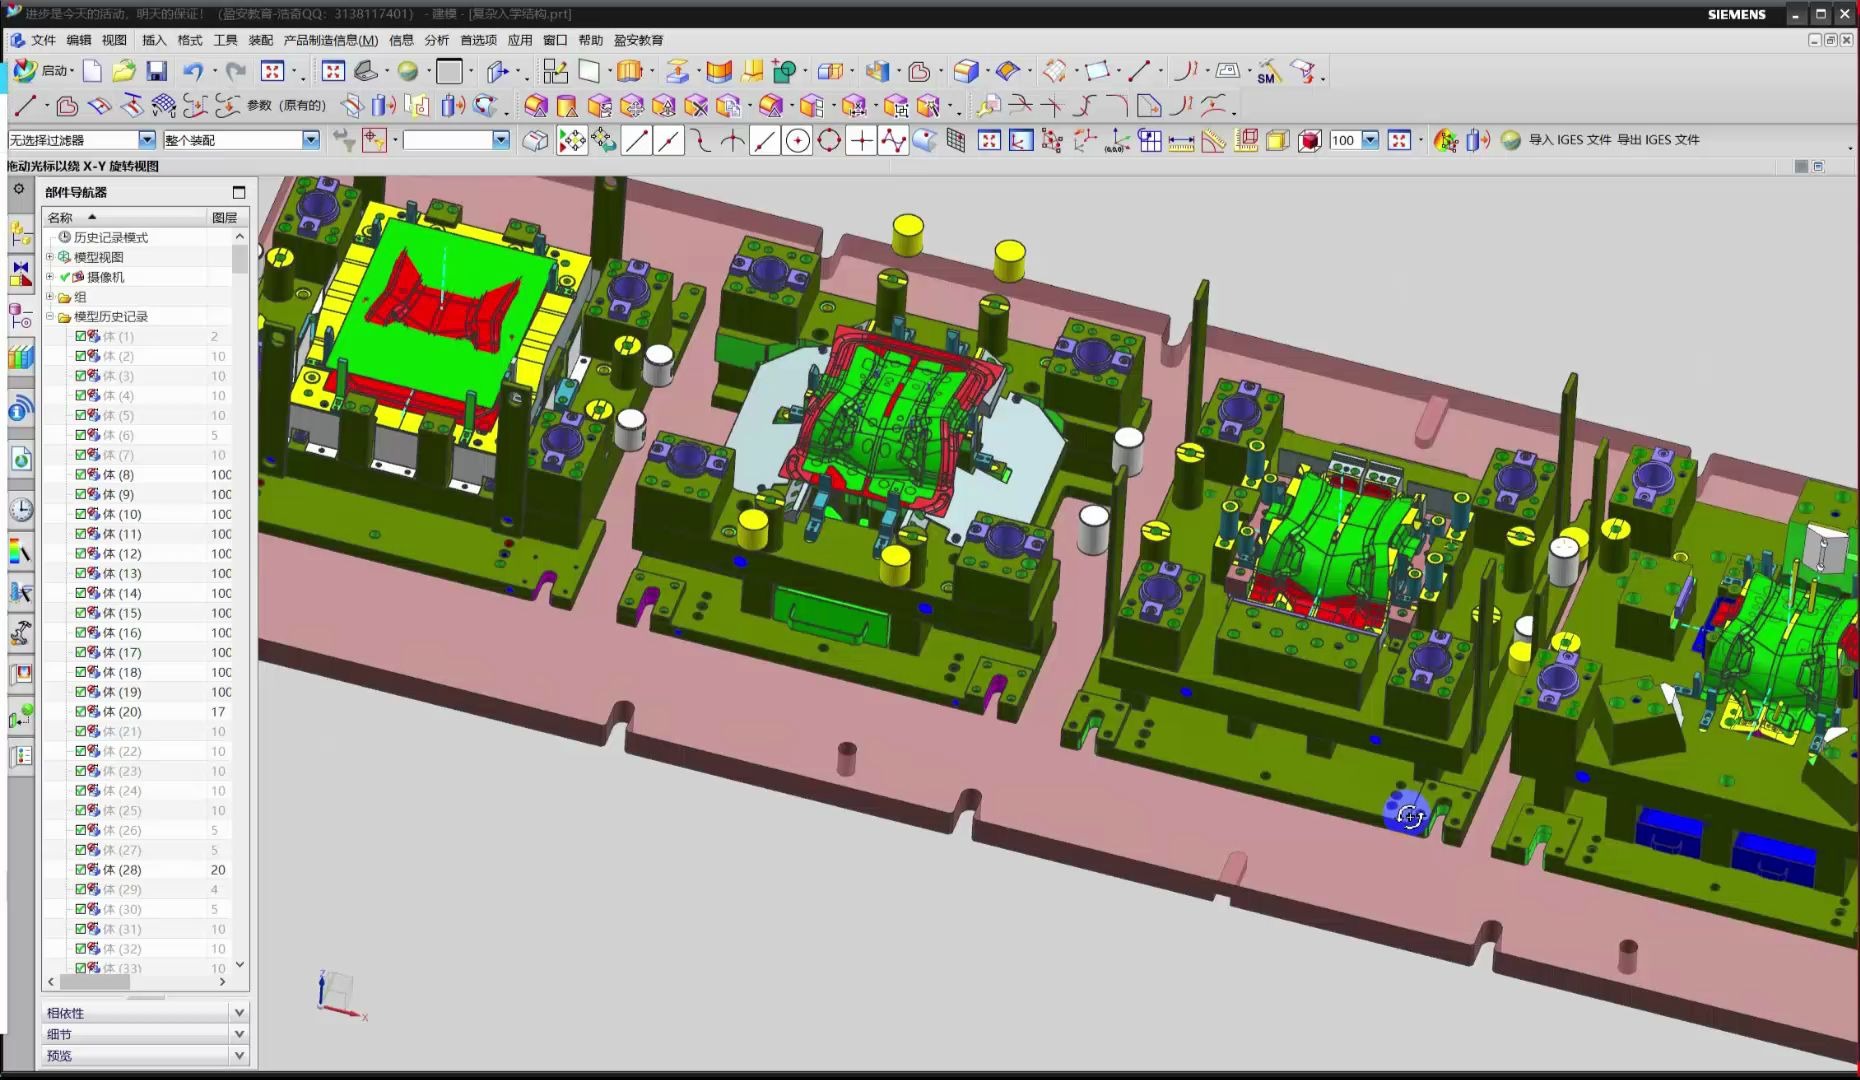Image resolution: width=1860 pixels, height=1080 pixels.
Task: Open the books Reuse Library sidebar tab
Action: 20,358
